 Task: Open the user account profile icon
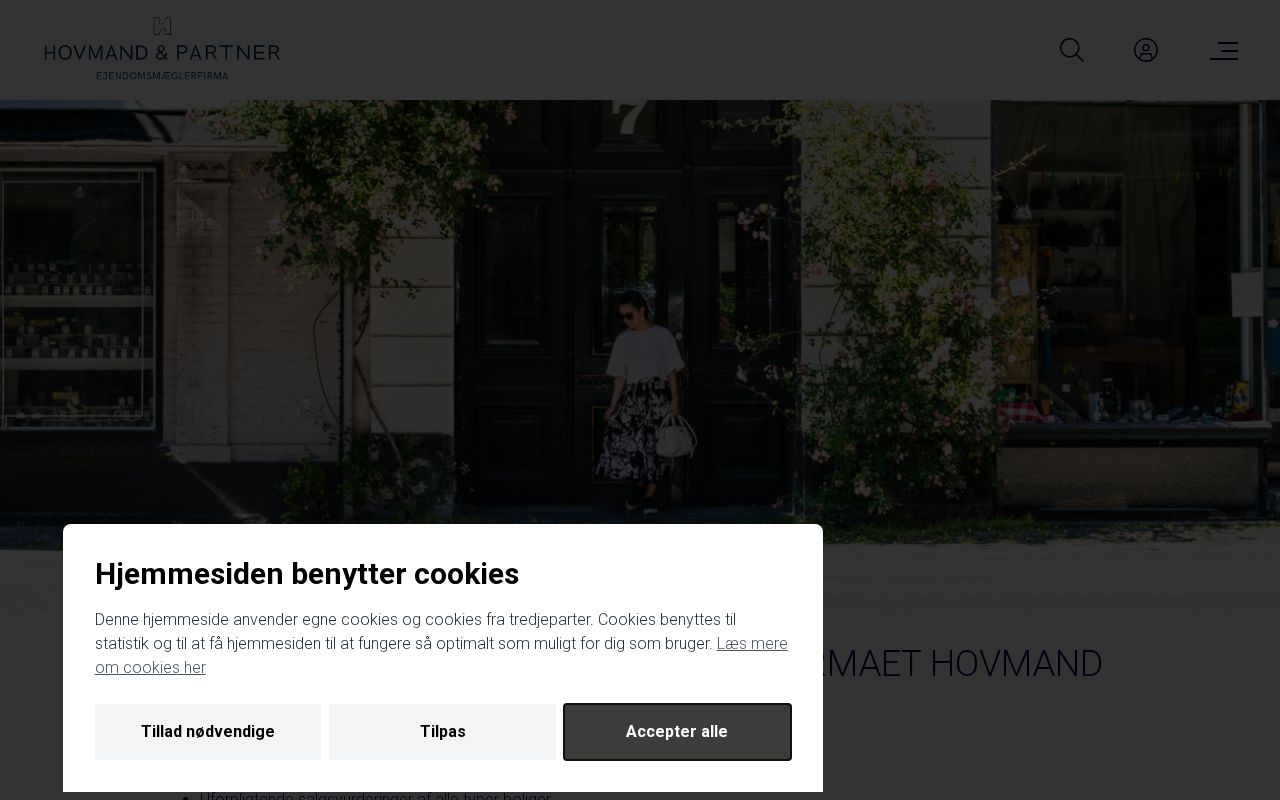tap(1146, 50)
